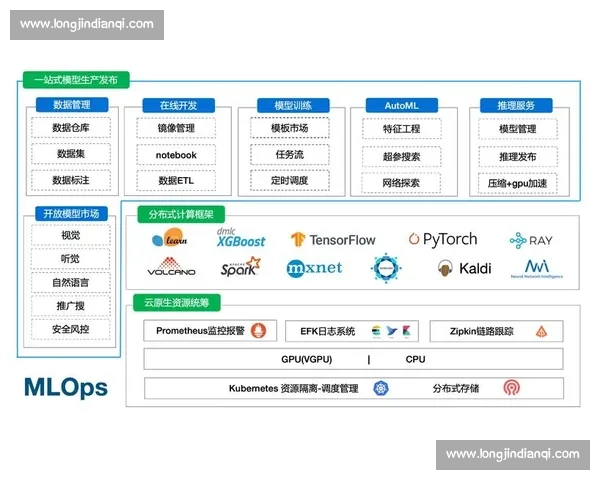Click the Prometheus flame icon

point(258,331)
